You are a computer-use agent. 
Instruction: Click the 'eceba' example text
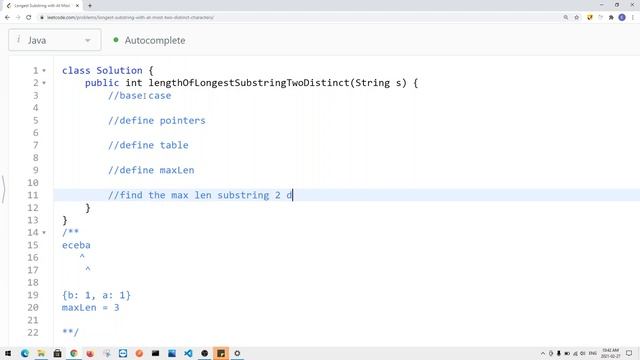tap(76, 245)
